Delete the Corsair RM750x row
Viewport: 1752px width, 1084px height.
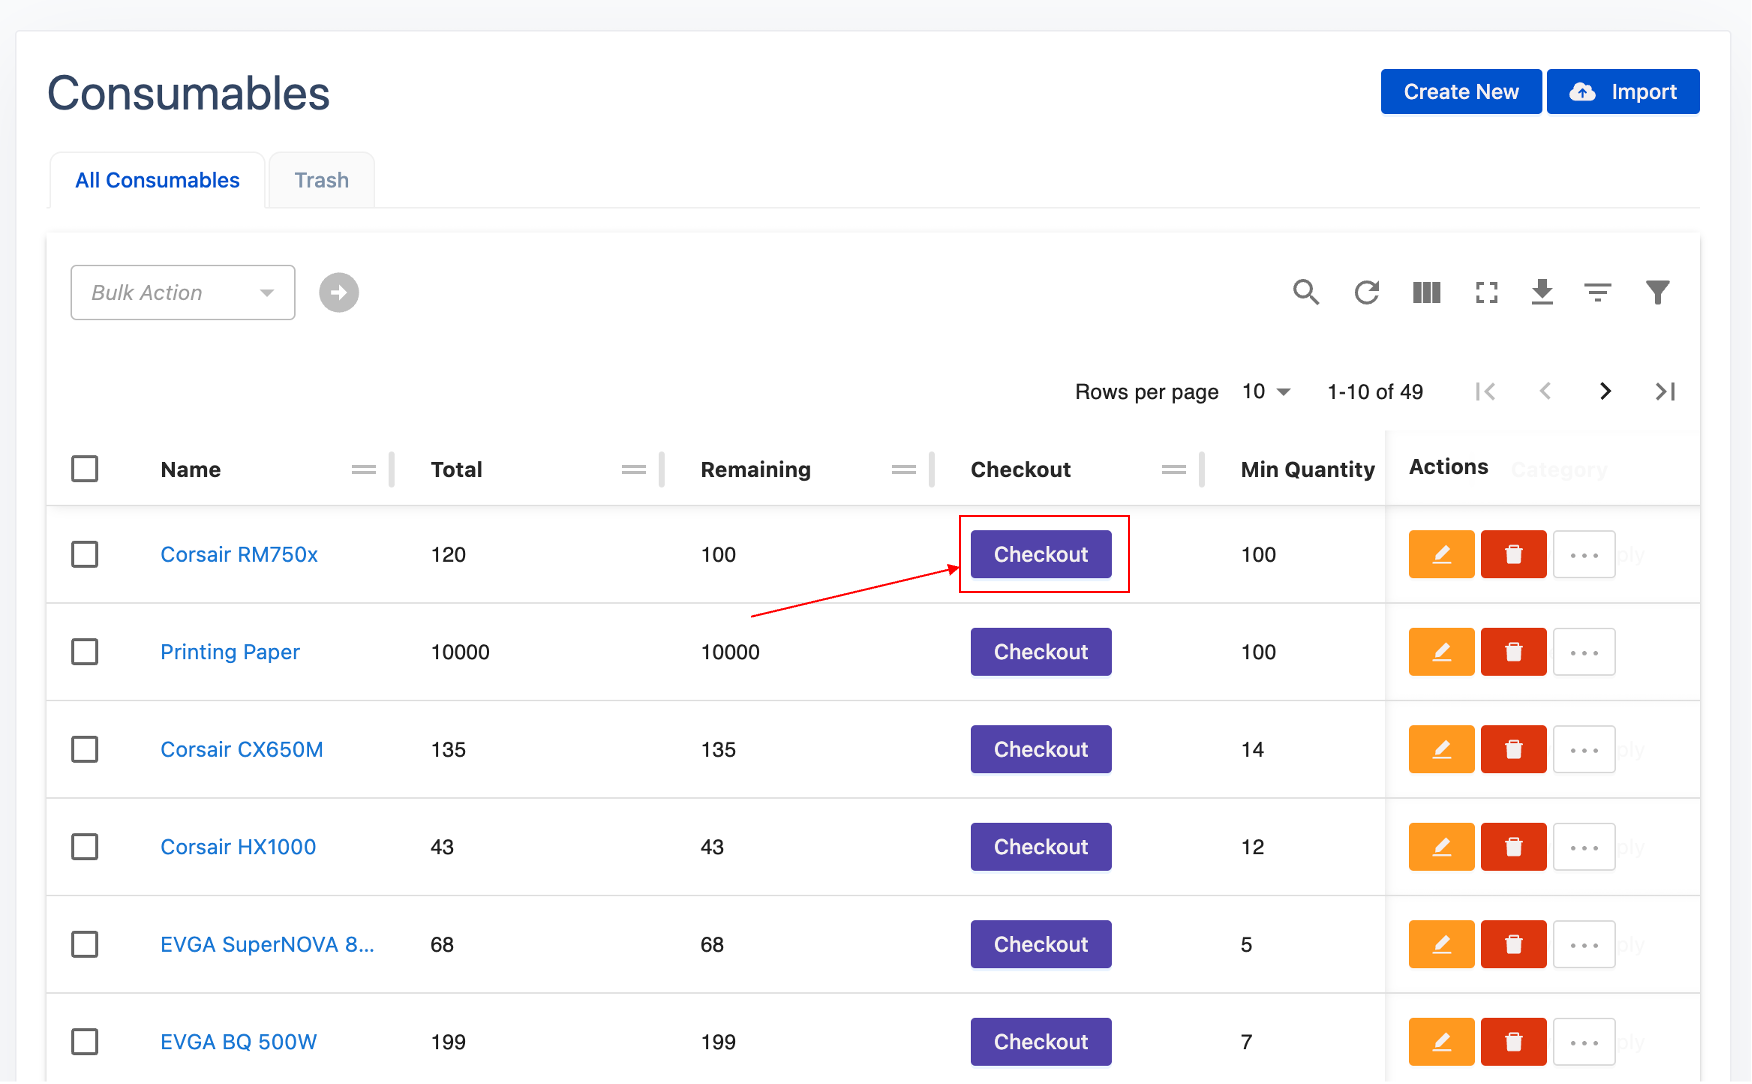(x=1513, y=554)
